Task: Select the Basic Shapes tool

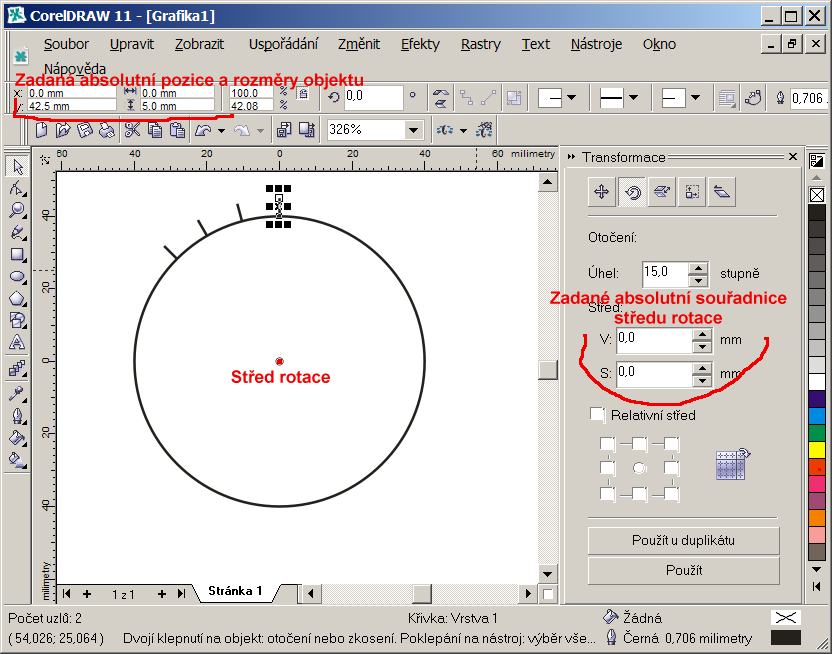Action: [18, 320]
